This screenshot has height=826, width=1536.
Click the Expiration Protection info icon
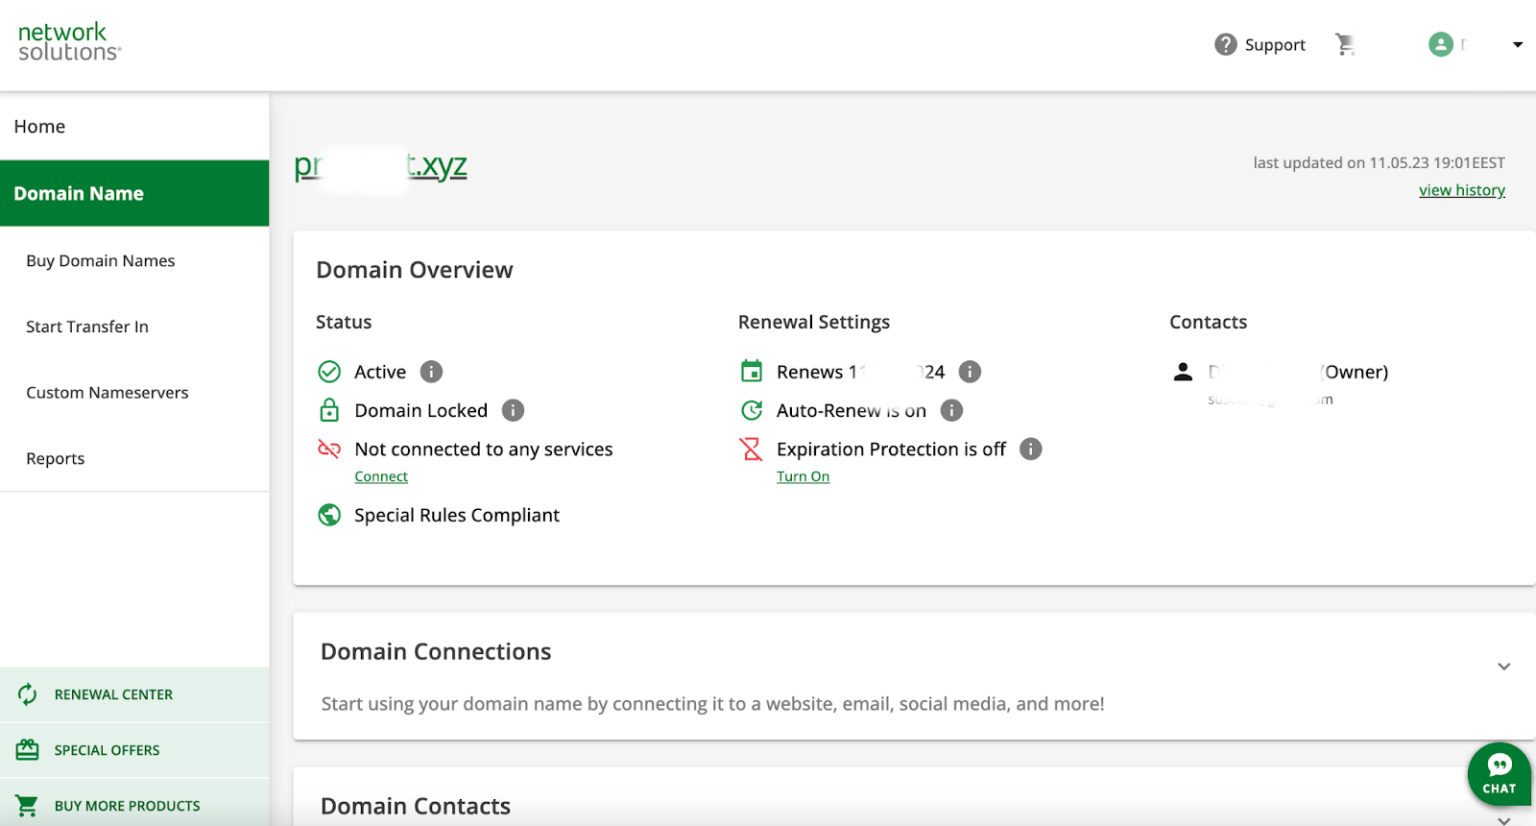click(x=1030, y=449)
